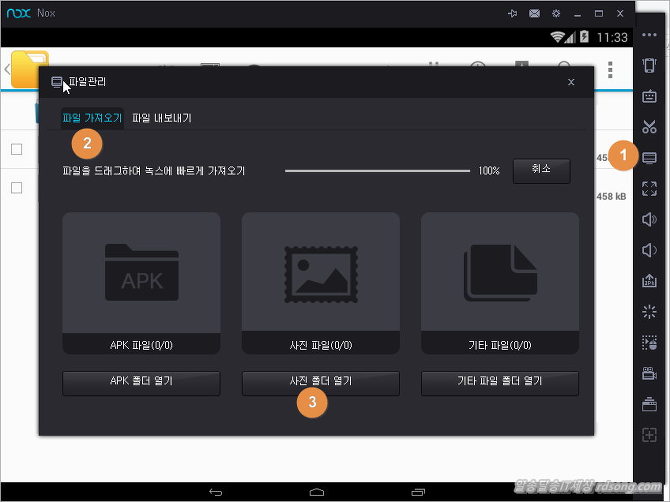Viewport: 670px width, 502px height.
Task: Click the 기타 파일 폴더 열기 button
Action: point(500,382)
